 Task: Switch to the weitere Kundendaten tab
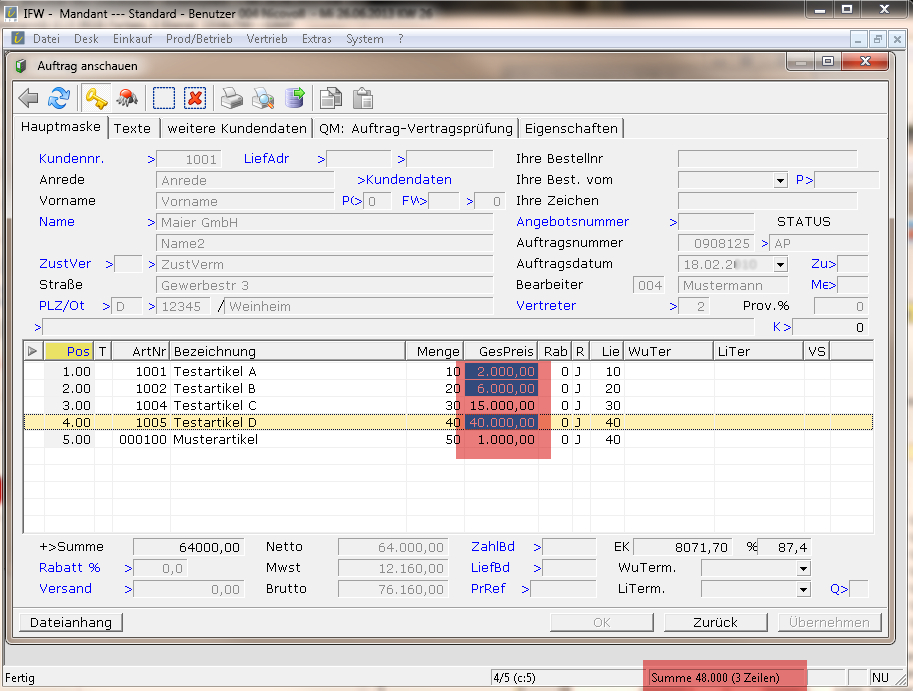pos(236,128)
